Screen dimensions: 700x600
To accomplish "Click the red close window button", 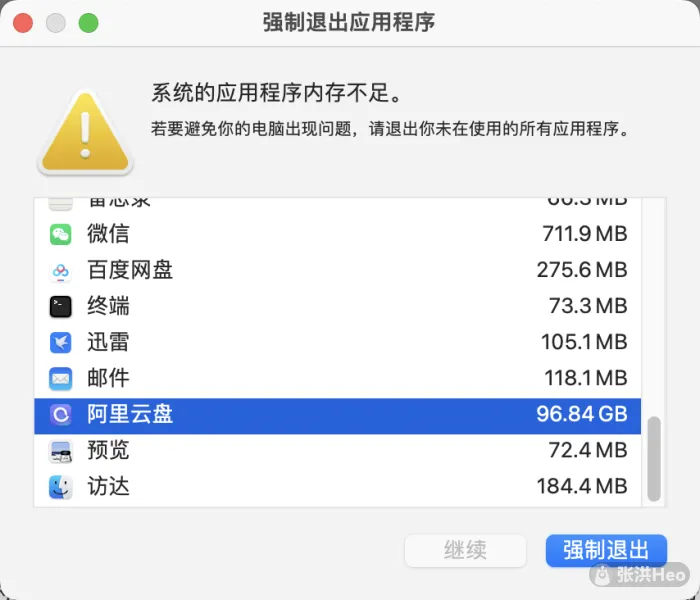I will pyautogui.click(x=23, y=23).
